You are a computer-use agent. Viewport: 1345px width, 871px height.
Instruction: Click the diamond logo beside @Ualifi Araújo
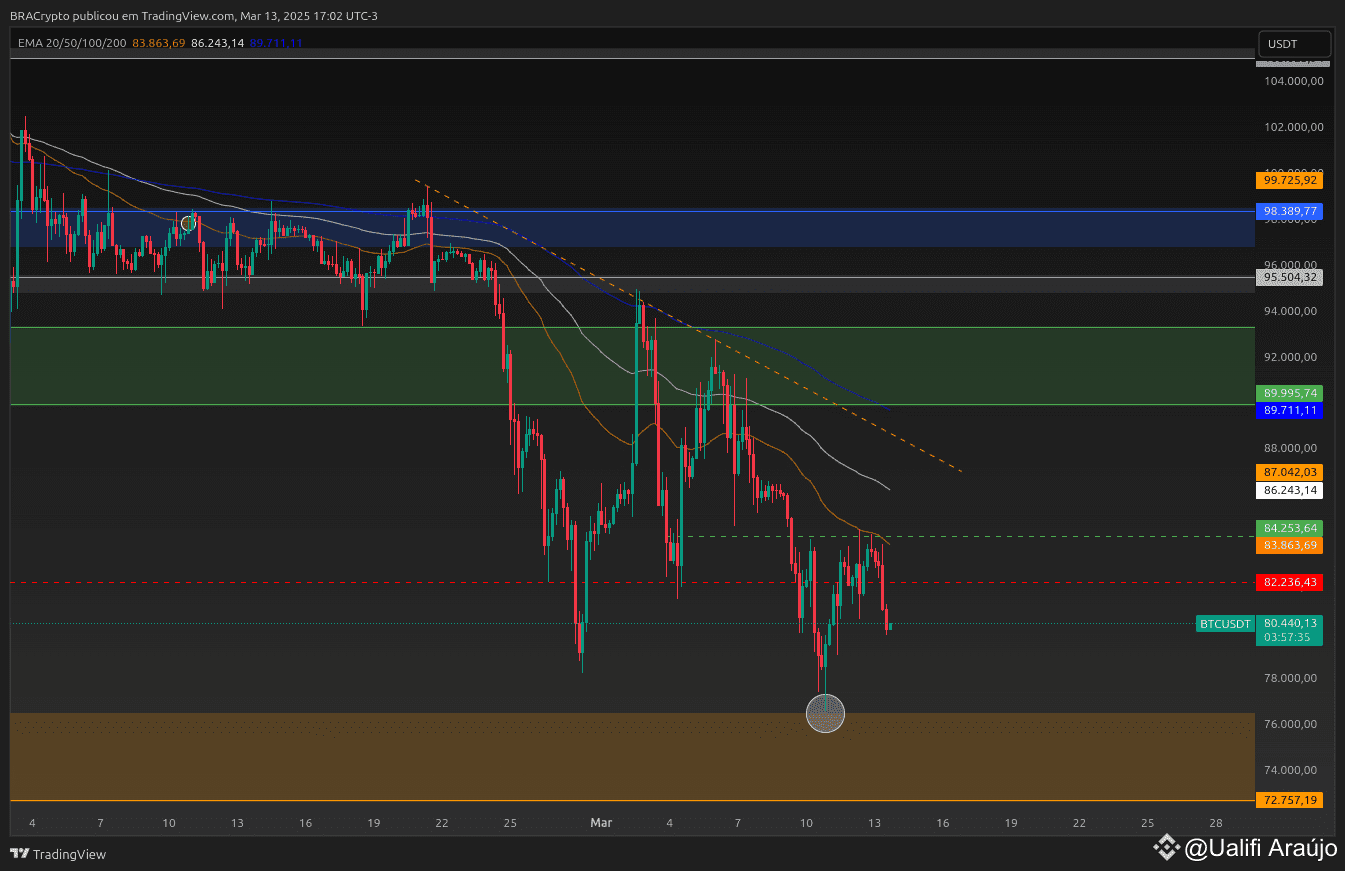[1166, 847]
